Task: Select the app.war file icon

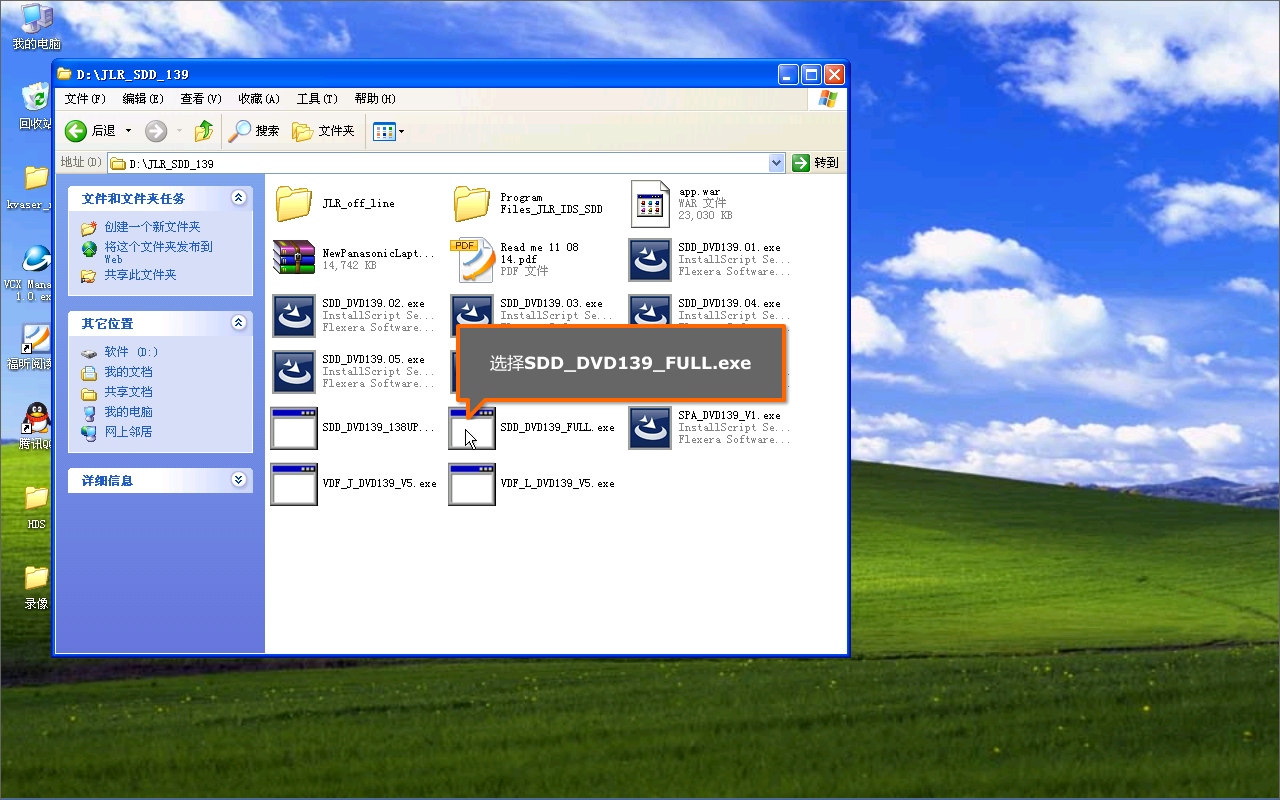Action: [x=650, y=203]
